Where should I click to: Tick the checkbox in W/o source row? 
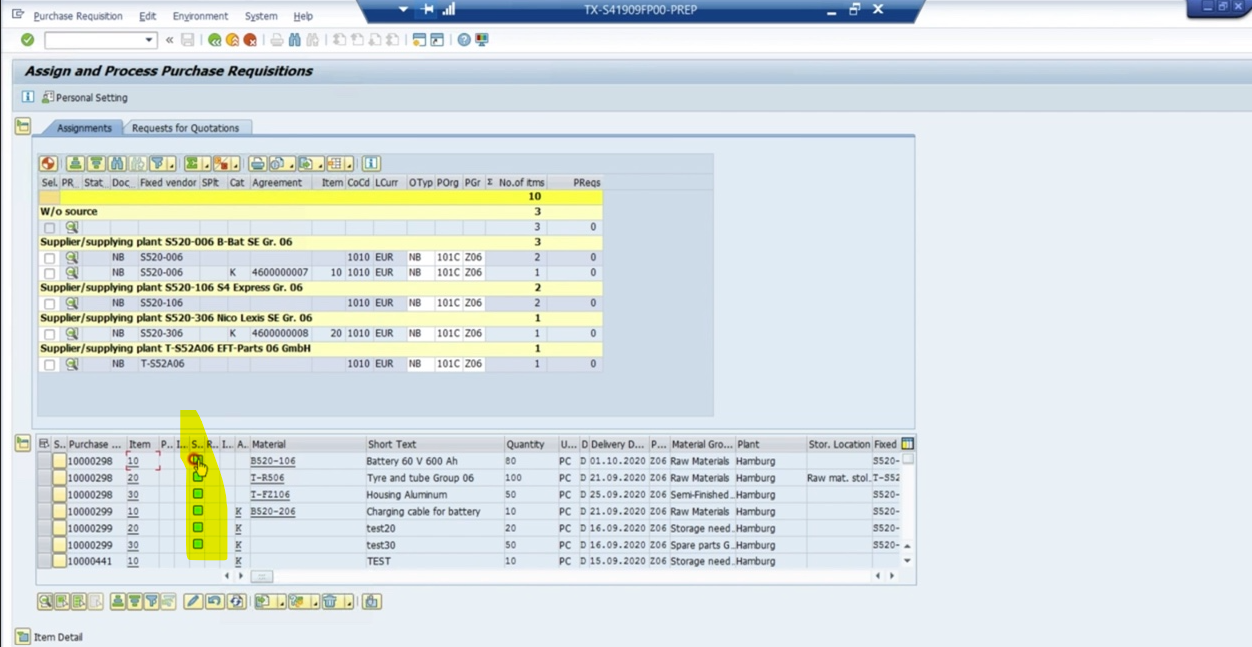[x=49, y=227]
